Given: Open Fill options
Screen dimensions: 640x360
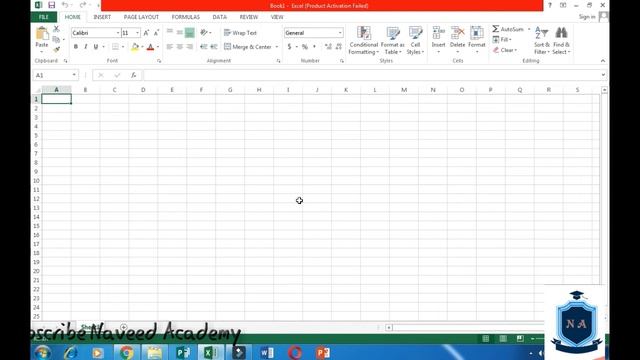Looking at the screenshot, I should point(502,40).
